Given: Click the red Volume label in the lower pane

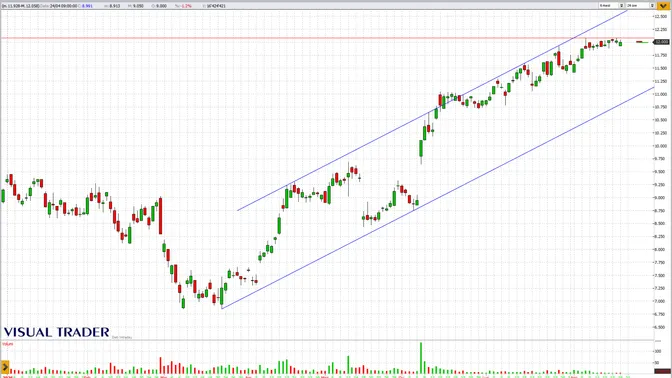Looking at the screenshot, I should click(8, 344).
